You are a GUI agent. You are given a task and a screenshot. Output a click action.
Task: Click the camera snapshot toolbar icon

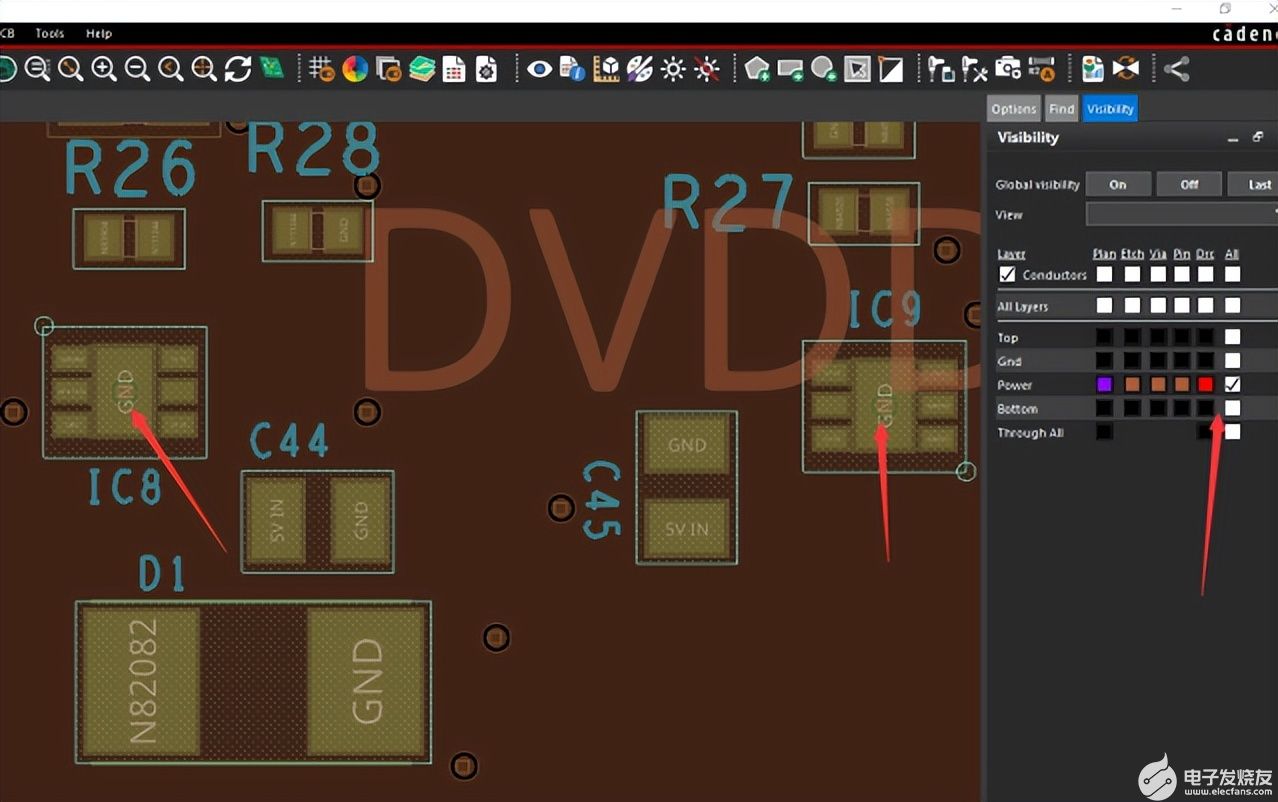1008,68
